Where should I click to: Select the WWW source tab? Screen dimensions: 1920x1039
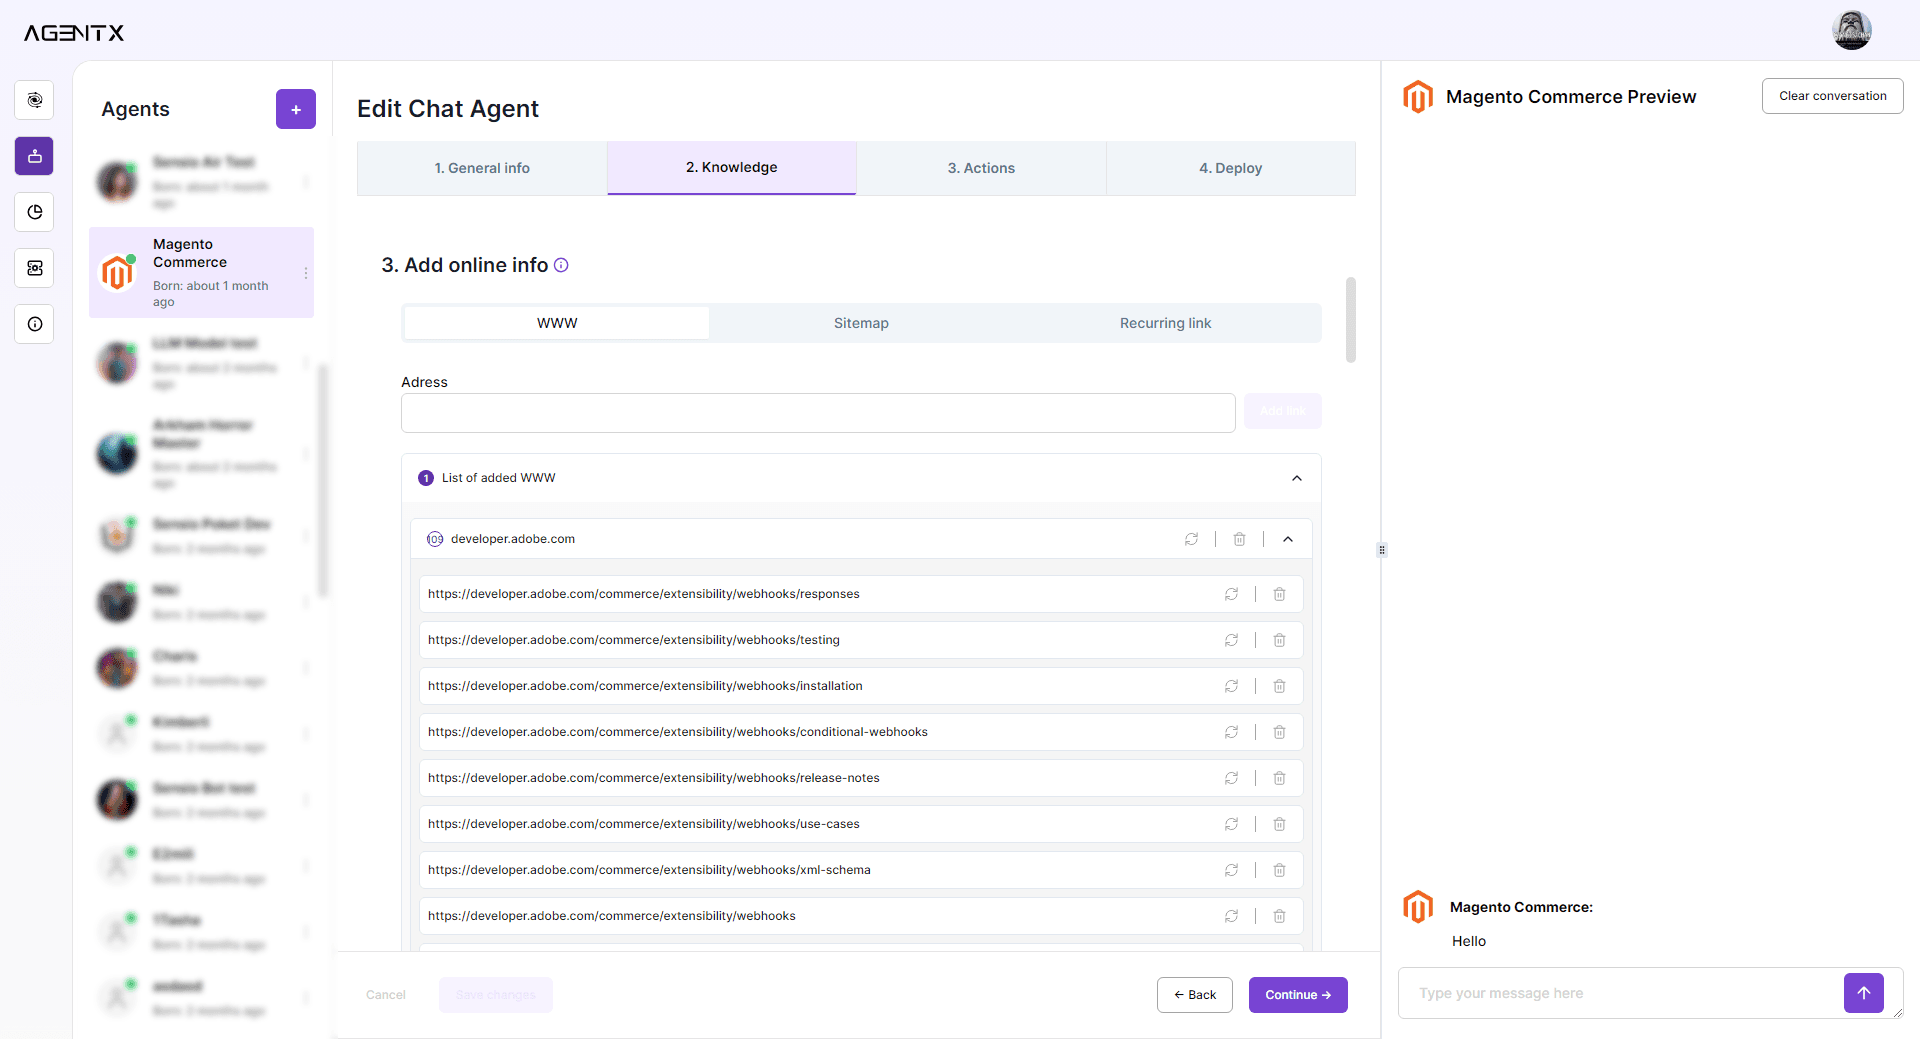(557, 323)
